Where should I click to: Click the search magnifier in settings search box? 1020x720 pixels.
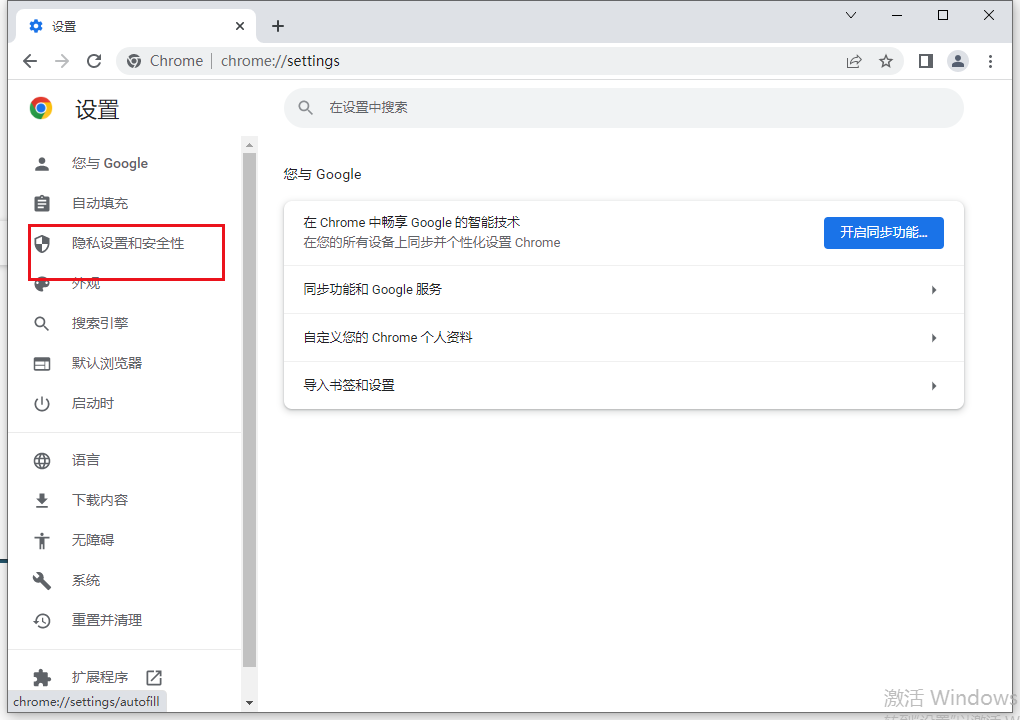click(x=306, y=108)
